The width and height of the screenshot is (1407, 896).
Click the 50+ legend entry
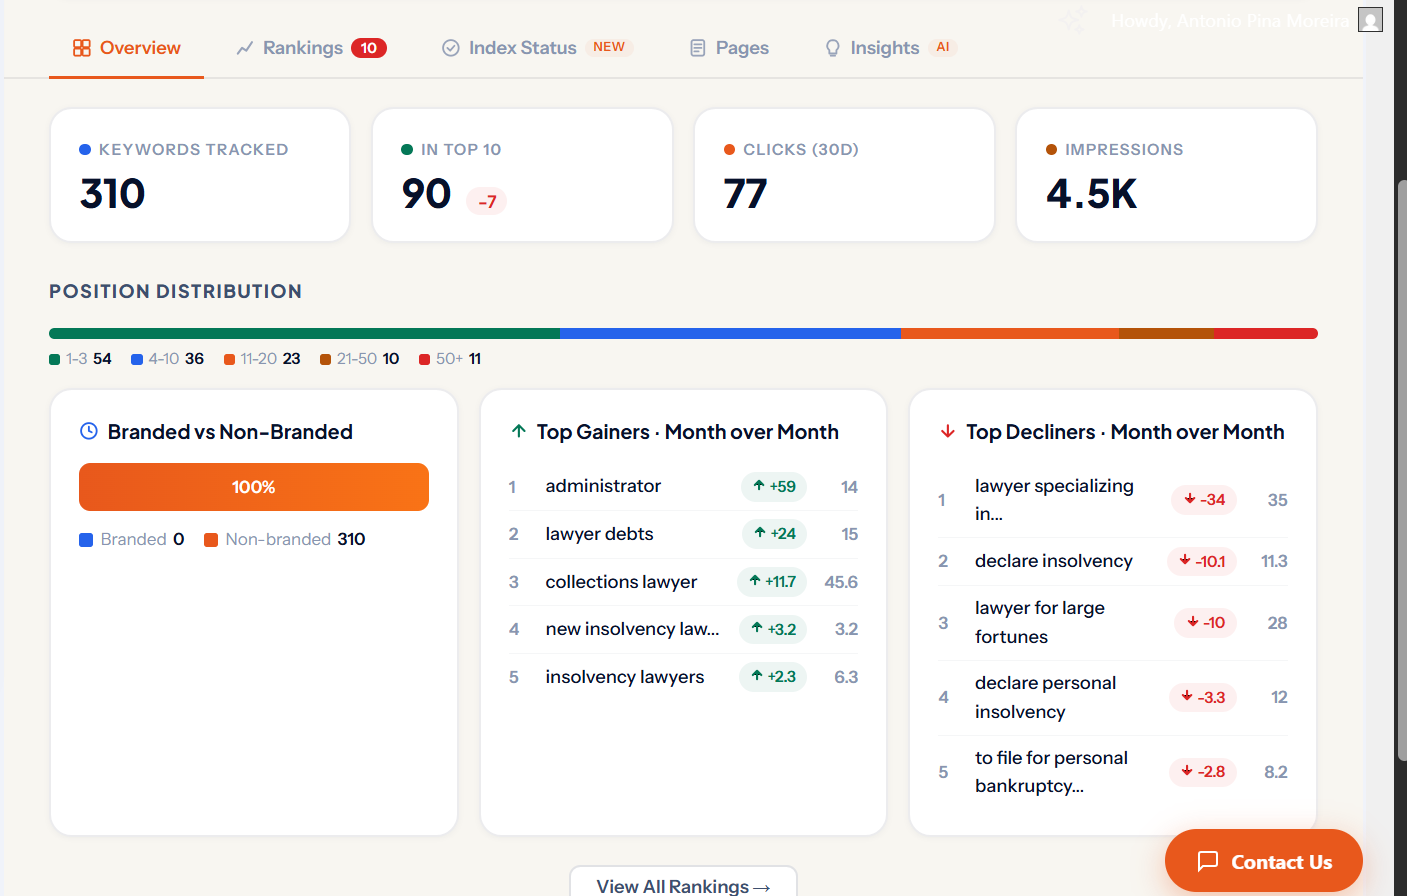[x=450, y=359]
